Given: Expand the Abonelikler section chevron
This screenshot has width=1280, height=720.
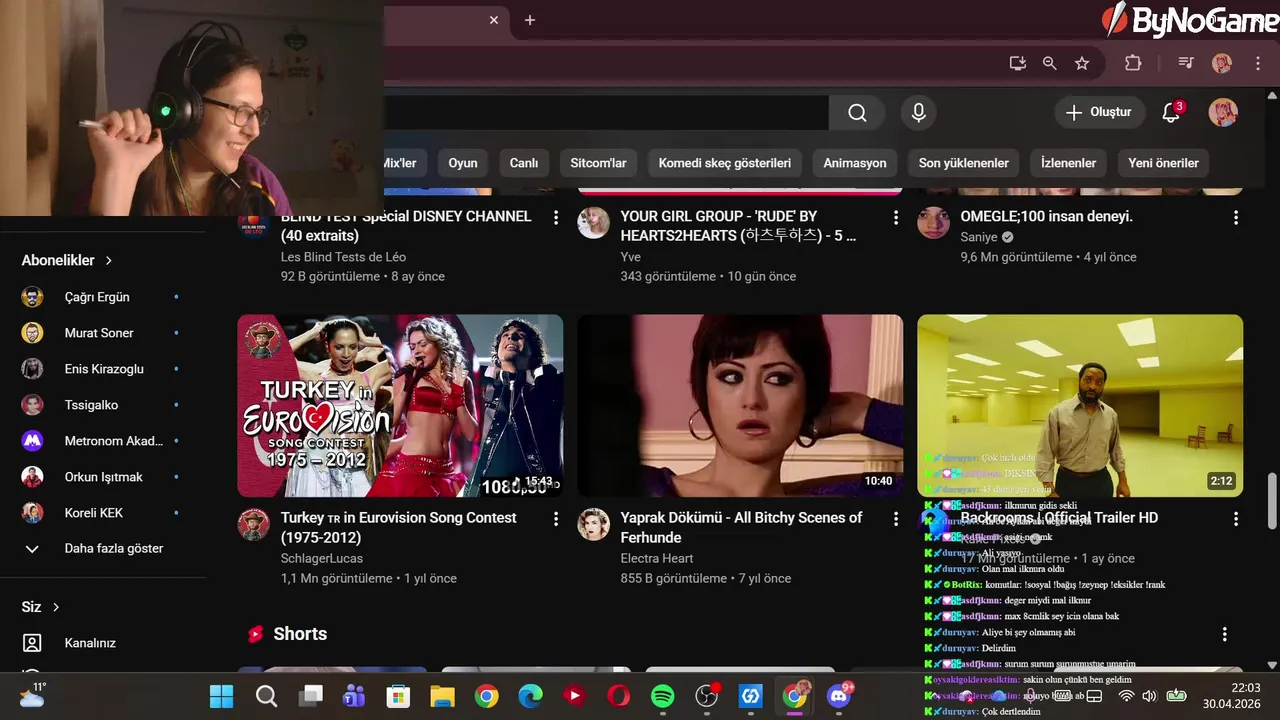Looking at the screenshot, I should tap(109, 260).
